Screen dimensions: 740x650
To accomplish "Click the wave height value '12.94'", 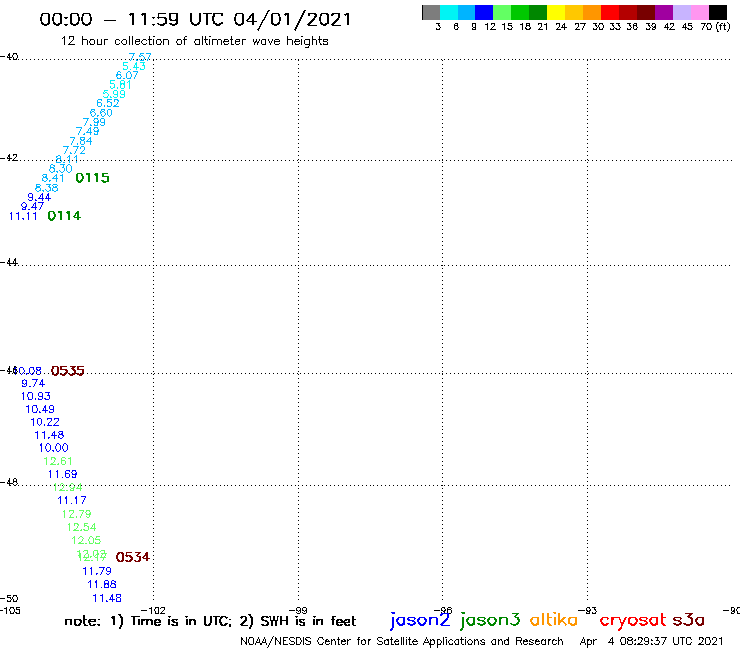I will point(67,487).
